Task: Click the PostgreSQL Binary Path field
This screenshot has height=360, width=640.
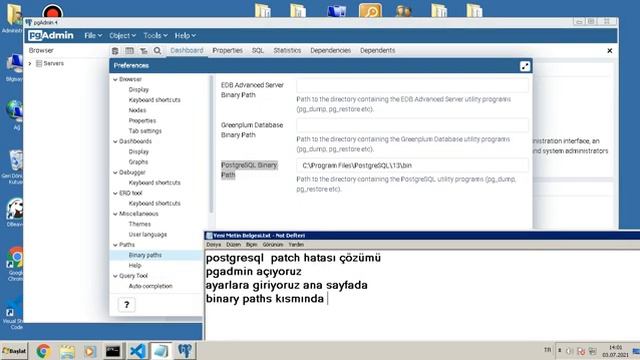Action: [412, 165]
